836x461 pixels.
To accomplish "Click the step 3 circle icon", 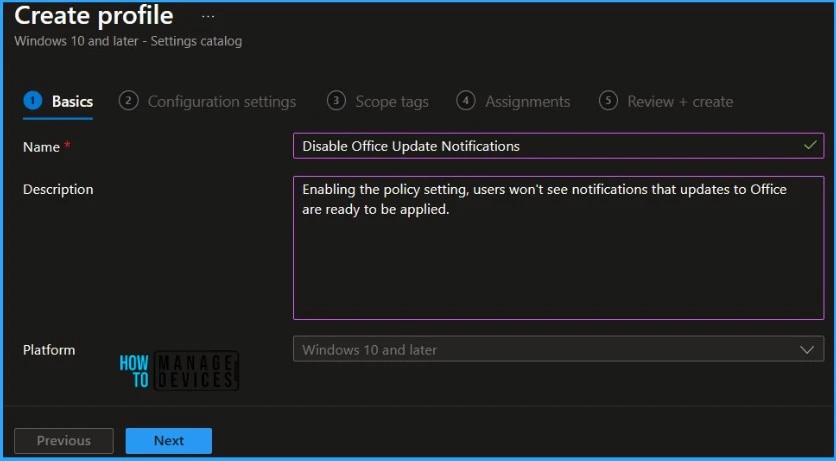I will 336,101.
